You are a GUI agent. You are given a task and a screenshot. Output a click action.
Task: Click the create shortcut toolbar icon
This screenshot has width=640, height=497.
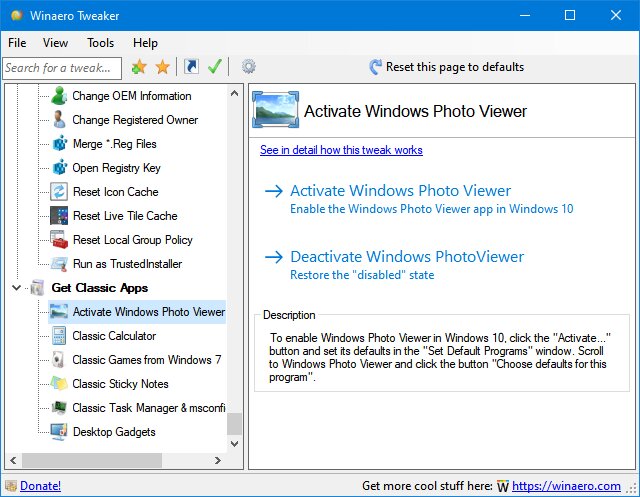(x=191, y=67)
